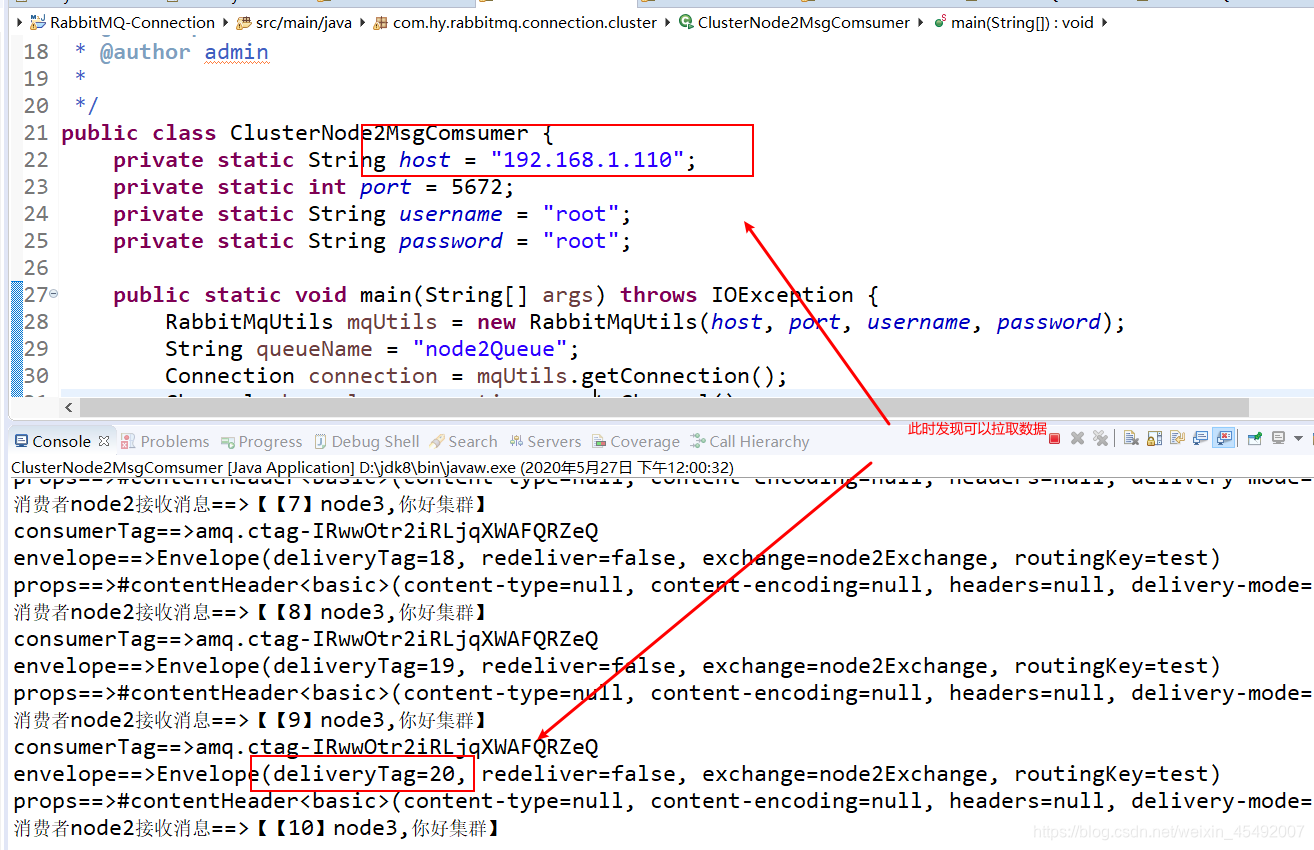Viewport: 1314px width, 850px height.
Task: Pin the current console
Action: [x=1255, y=438]
